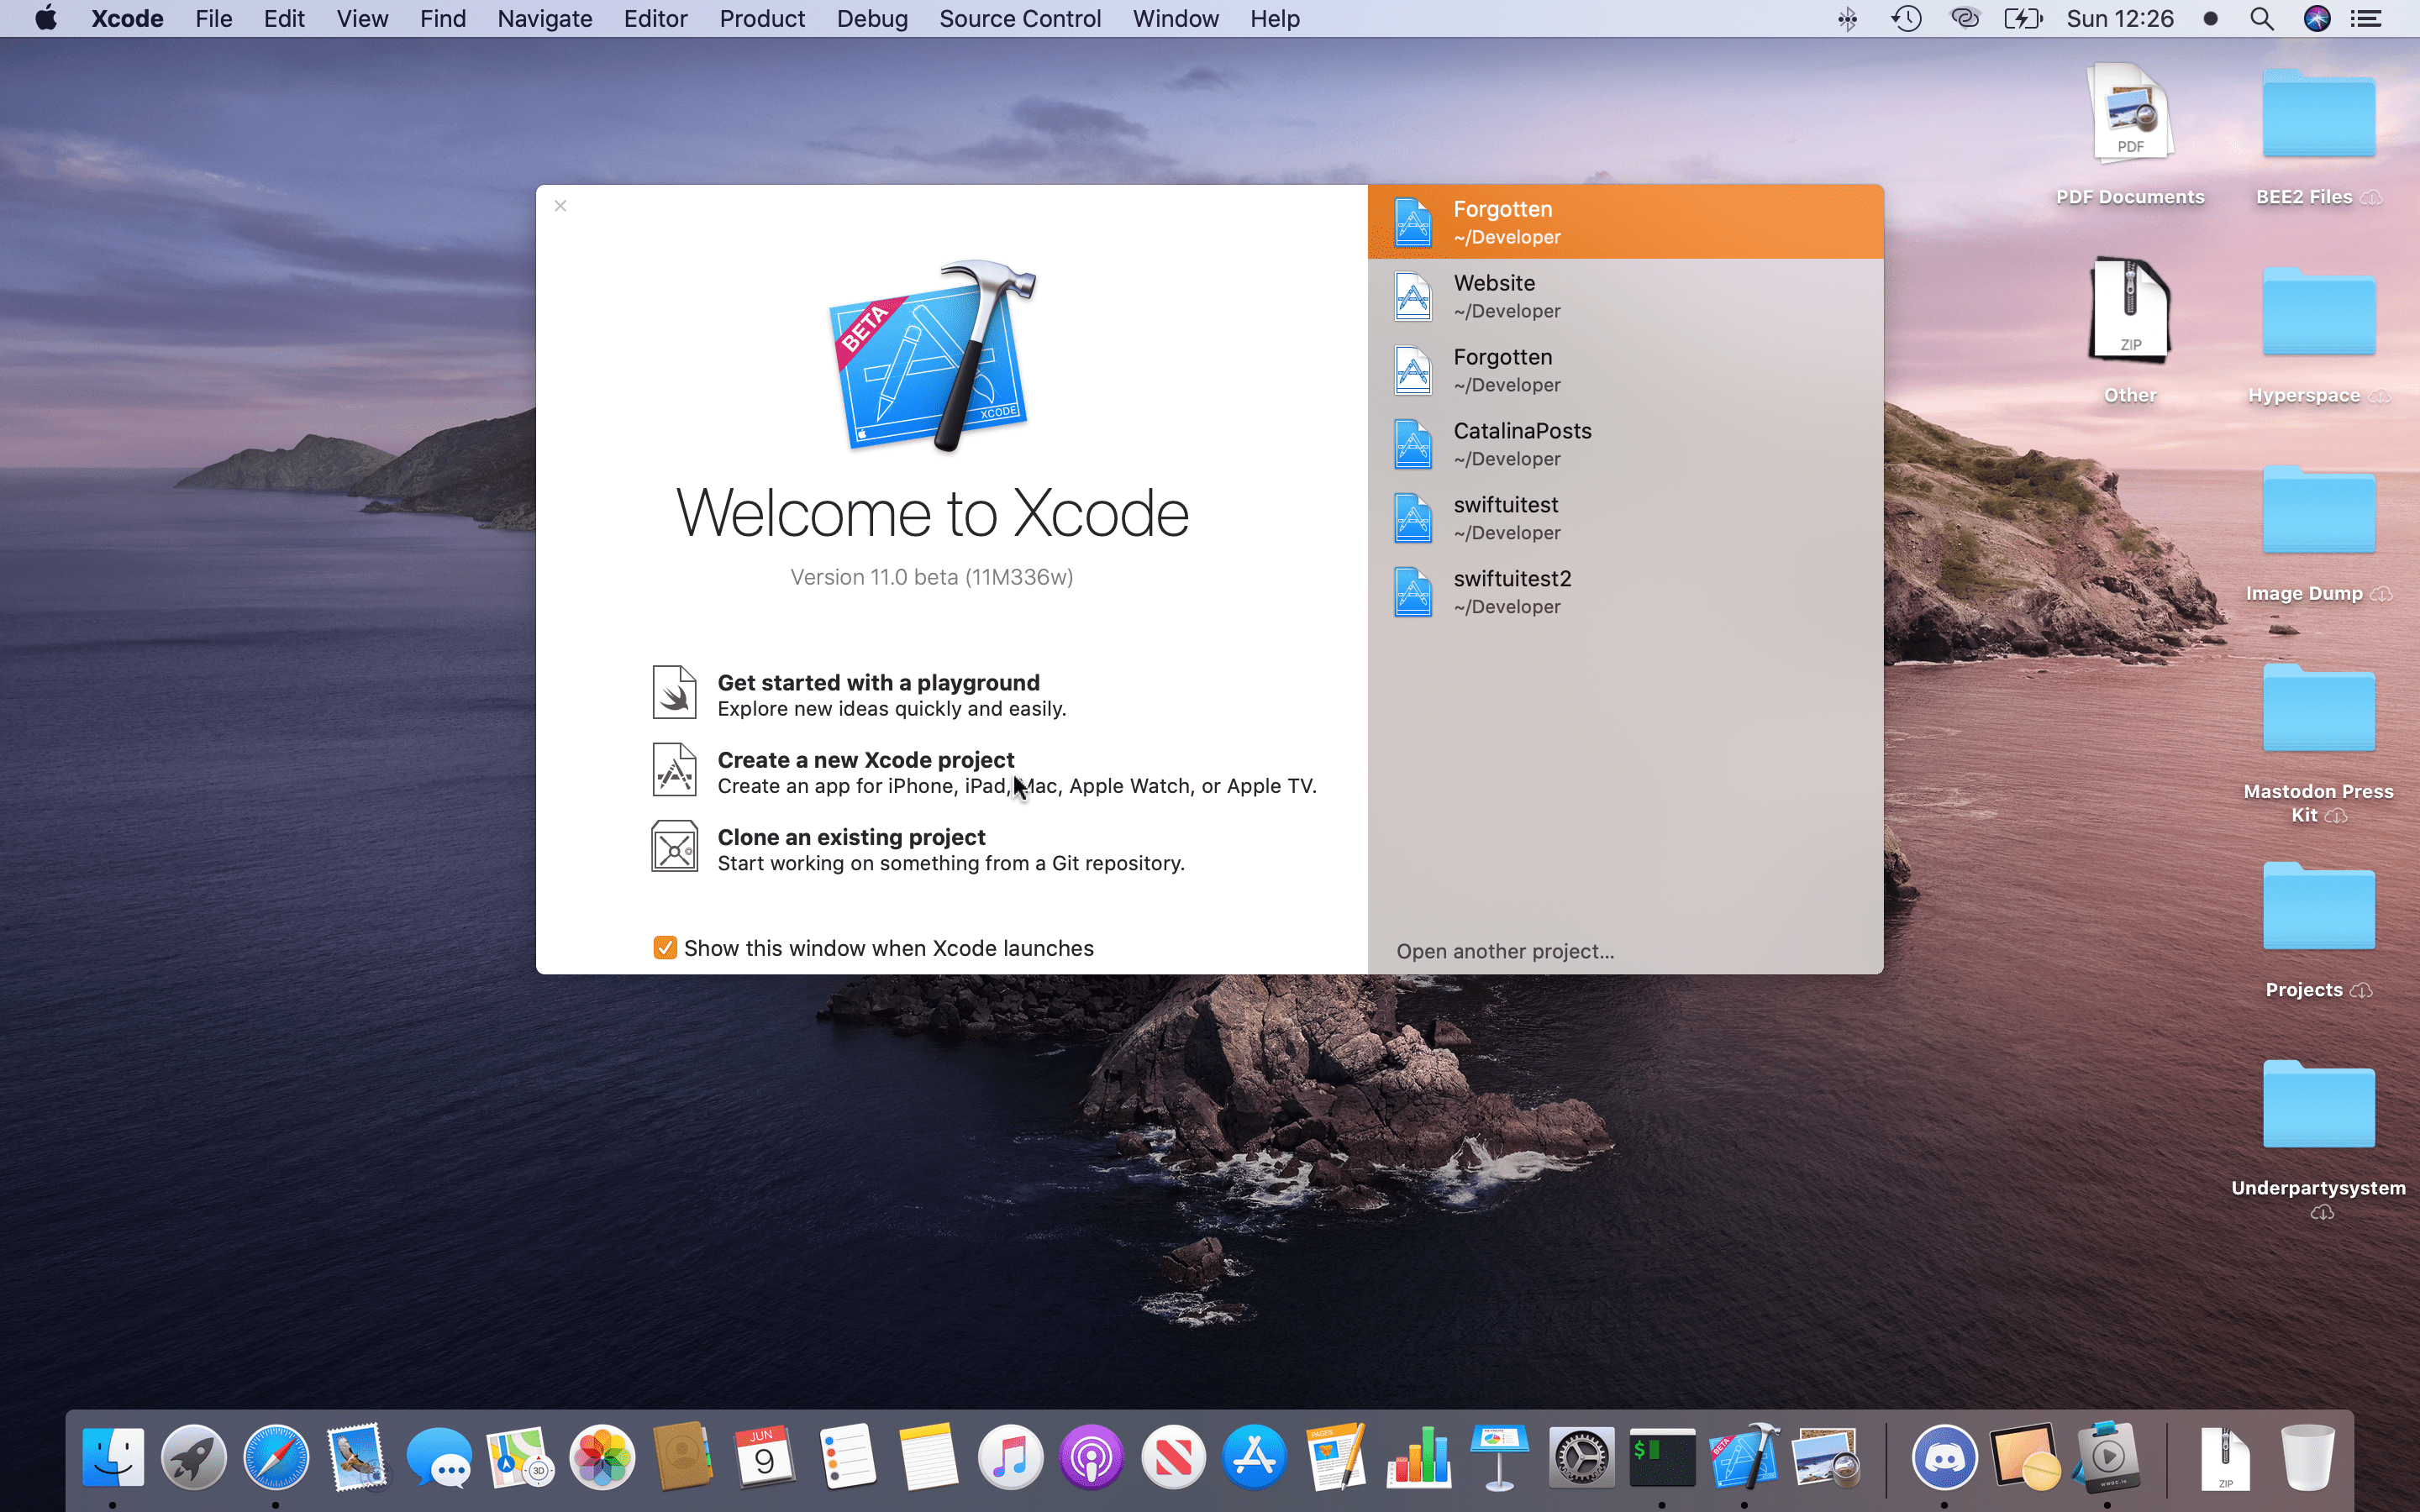This screenshot has height=1512, width=2420.
Task: Click the battery status icon
Action: pos(2022,19)
